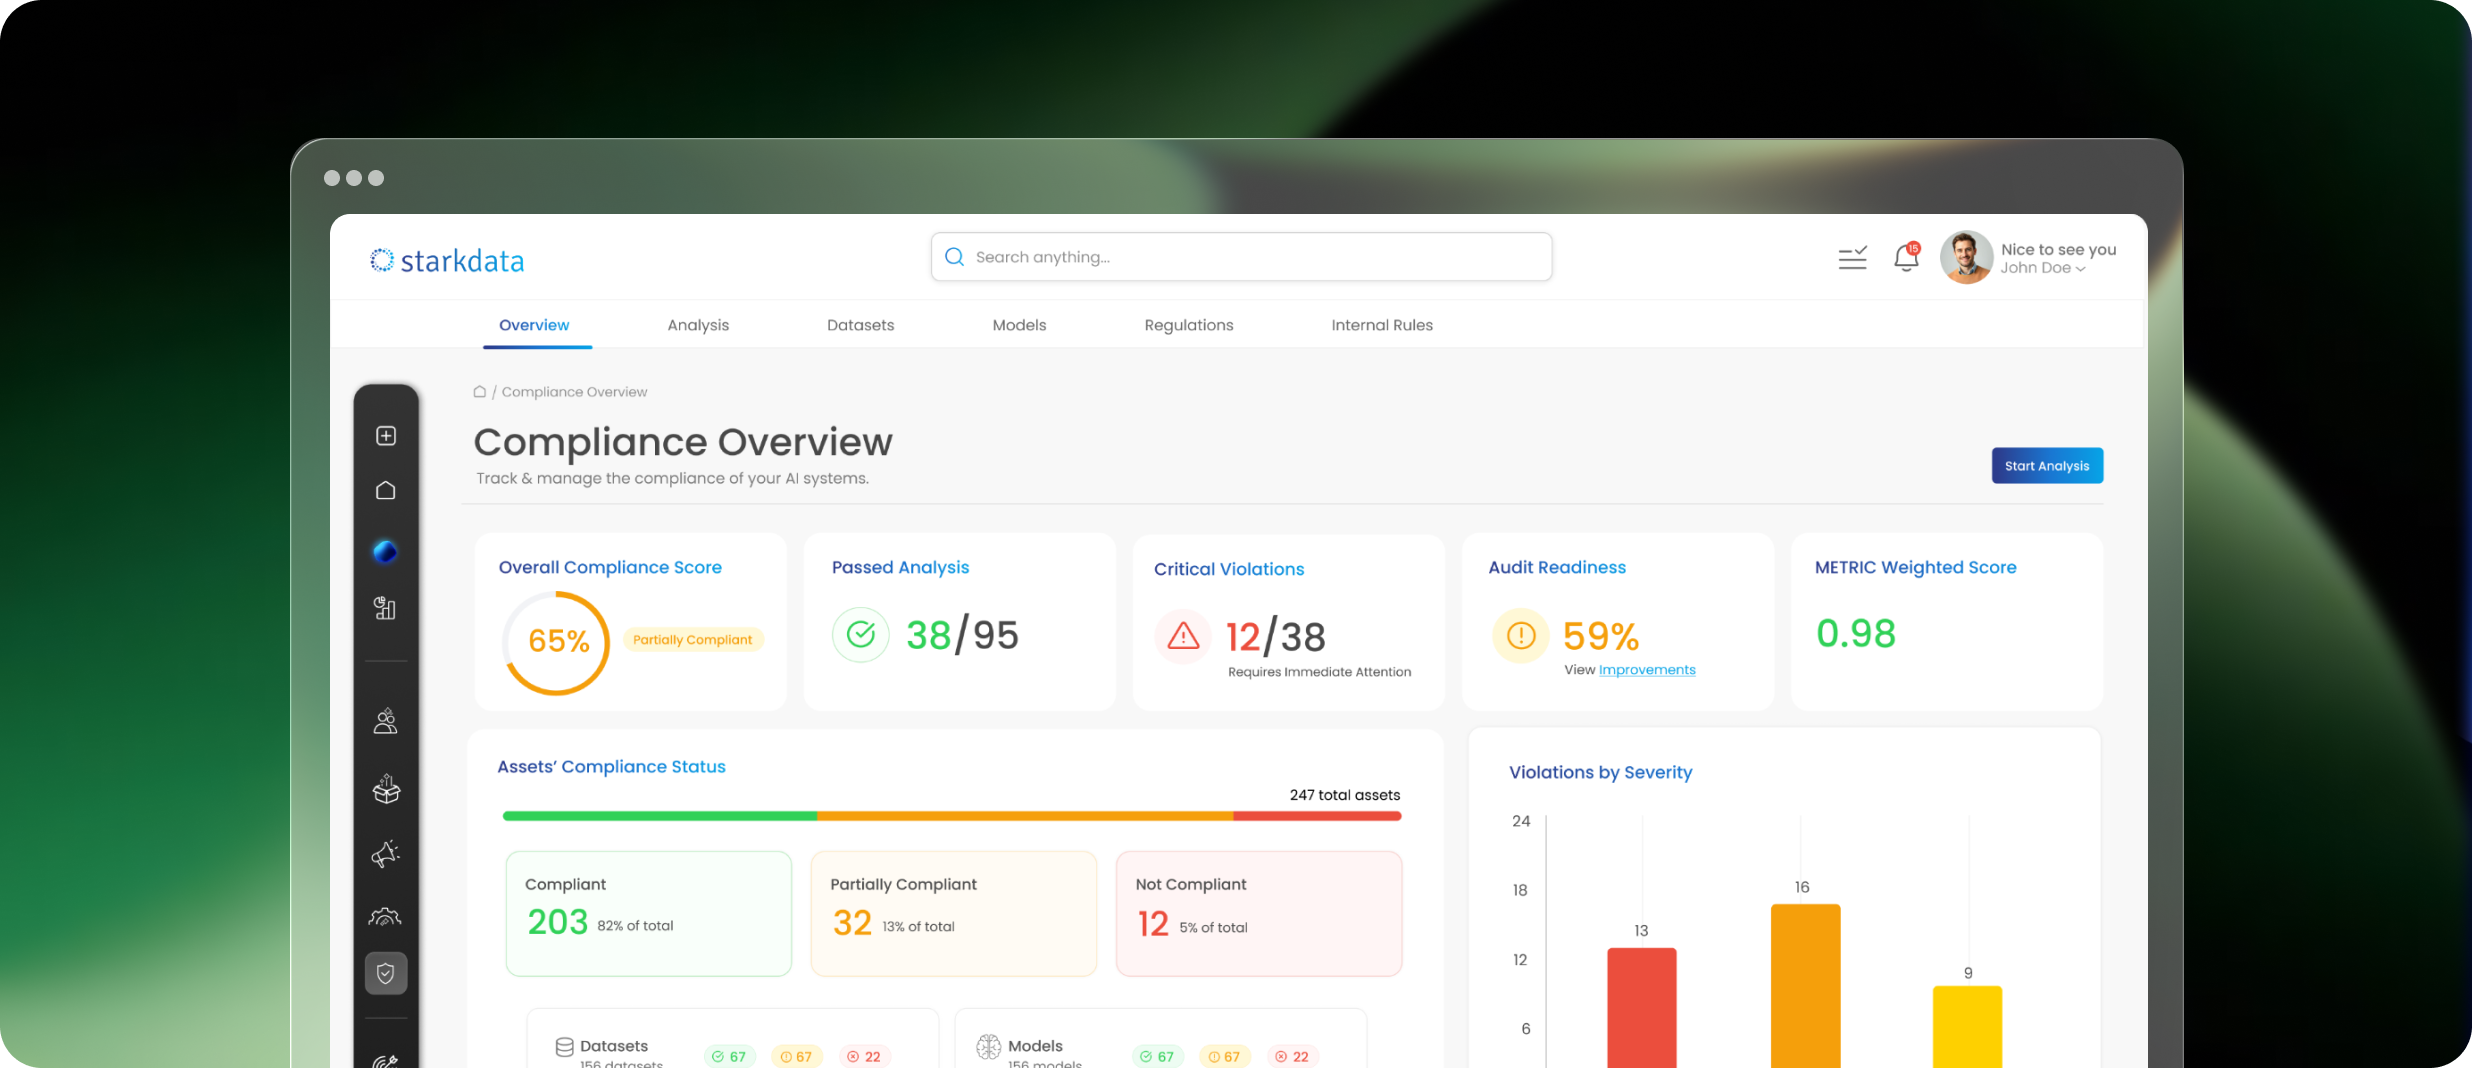The image size is (2472, 1068).
Task: Click the orange bar labeled 16
Action: point(1806,986)
